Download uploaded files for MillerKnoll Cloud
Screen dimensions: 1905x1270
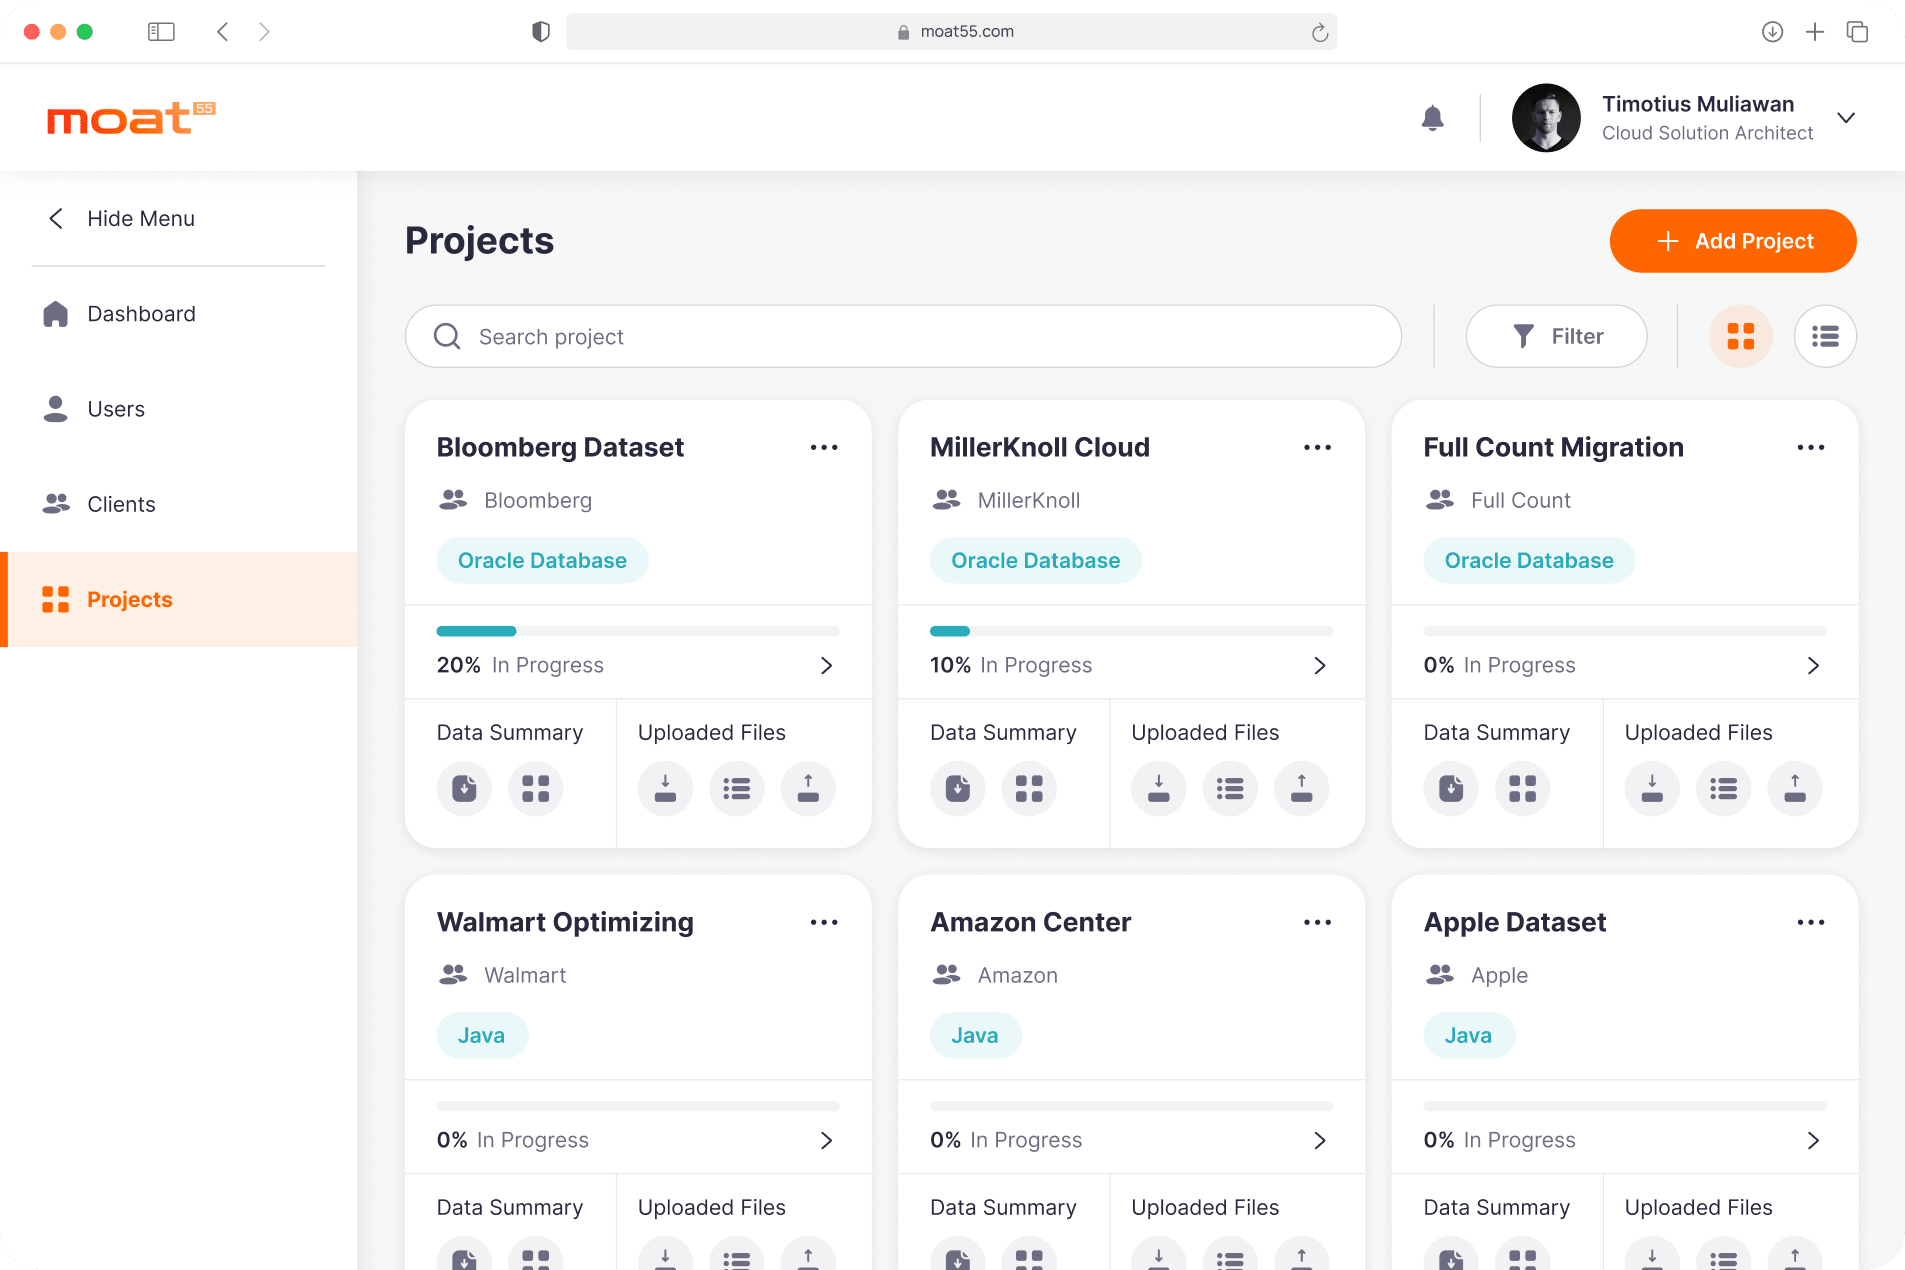pyautogui.click(x=1158, y=789)
